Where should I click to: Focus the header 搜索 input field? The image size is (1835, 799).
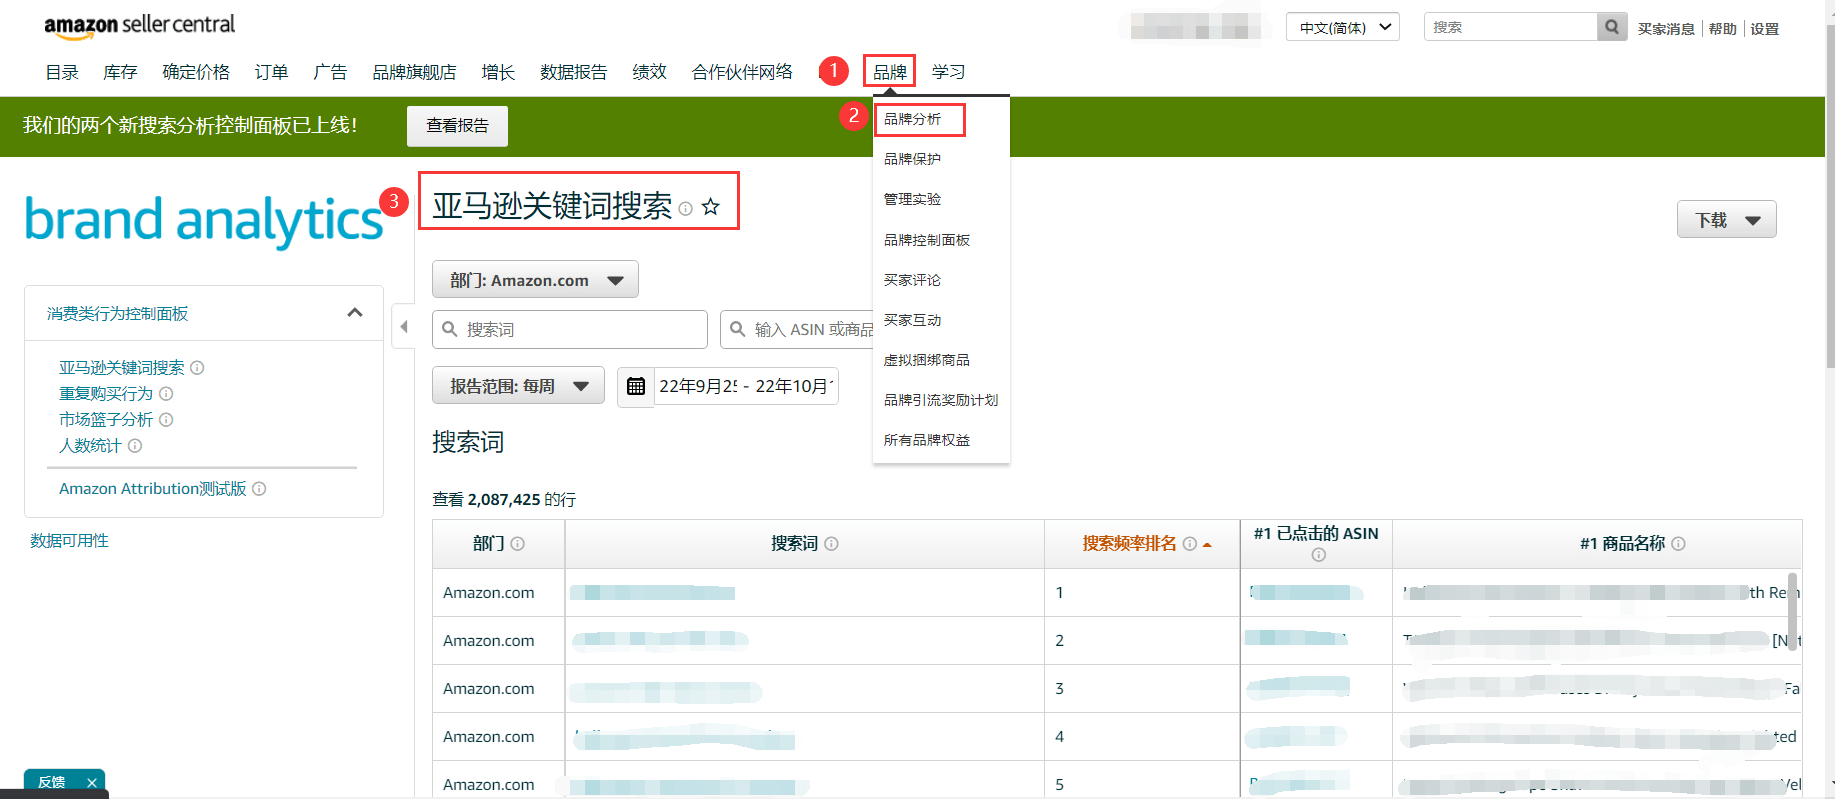click(1510, 27)
